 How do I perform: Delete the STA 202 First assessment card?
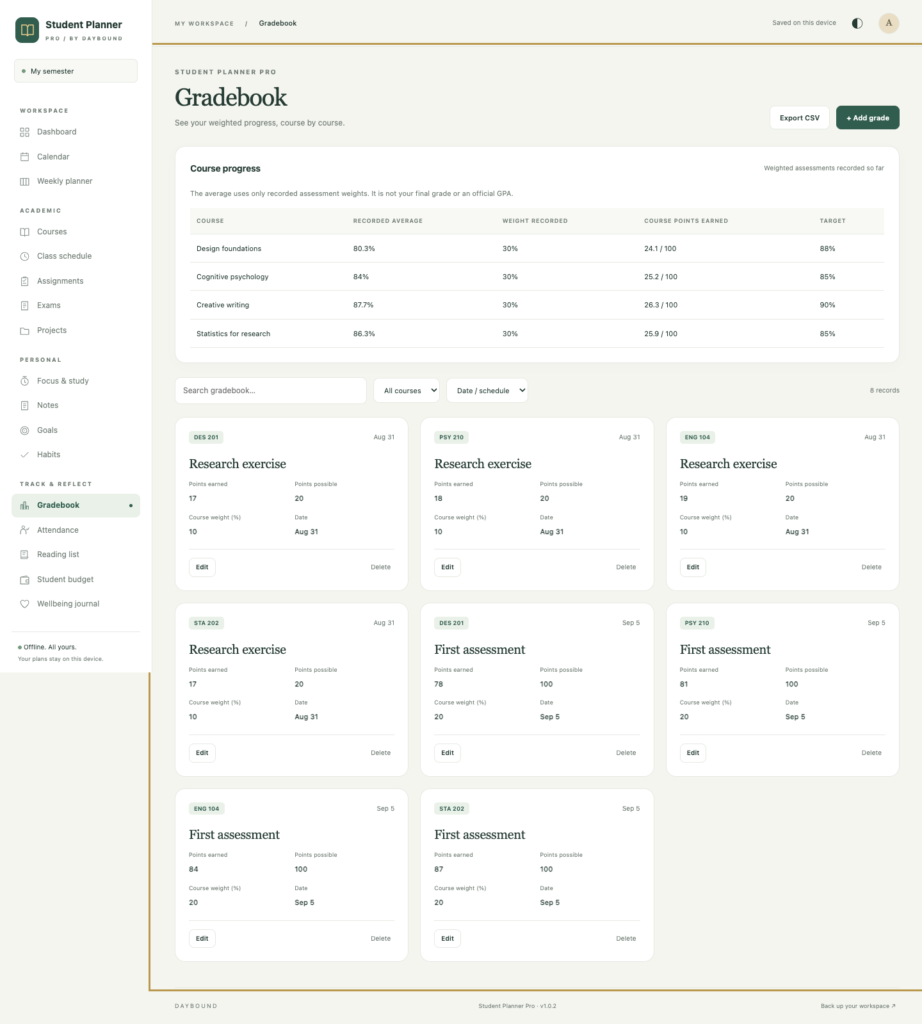(626, 938)
